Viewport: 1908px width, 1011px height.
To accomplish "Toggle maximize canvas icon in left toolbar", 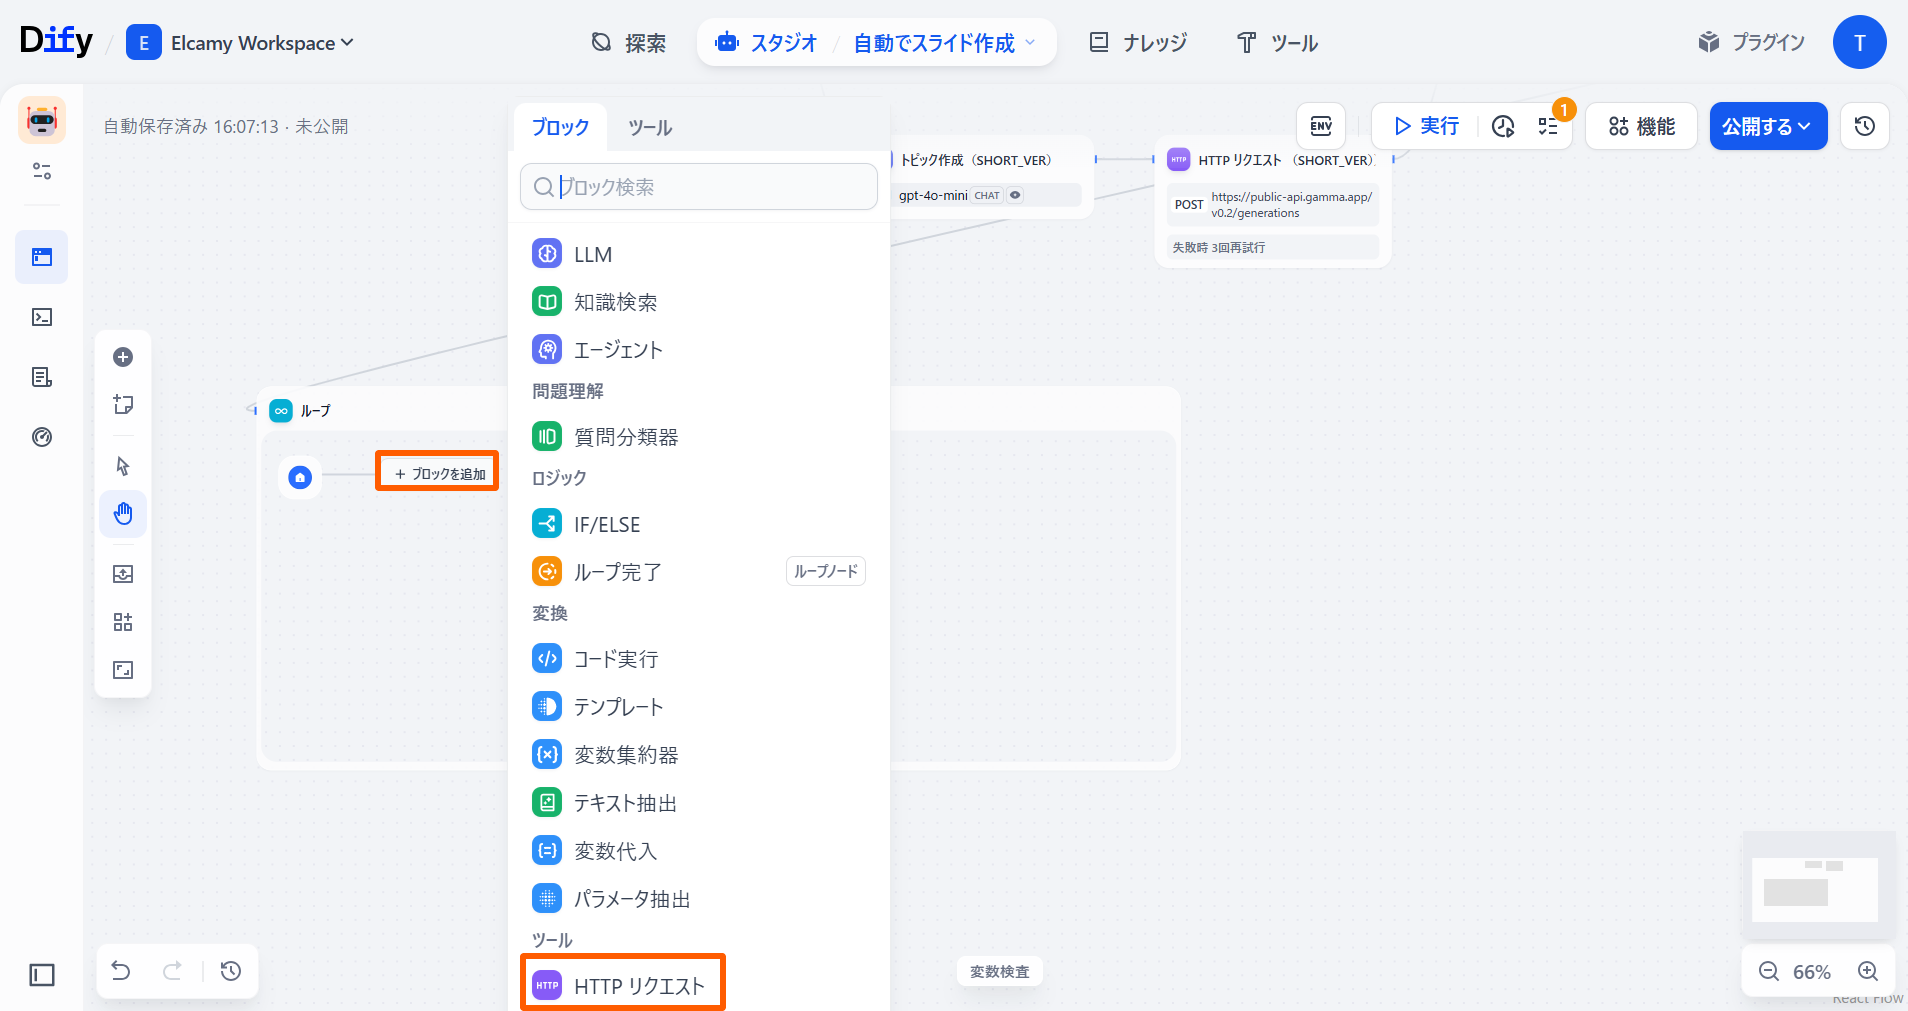I will coord(123,670).
